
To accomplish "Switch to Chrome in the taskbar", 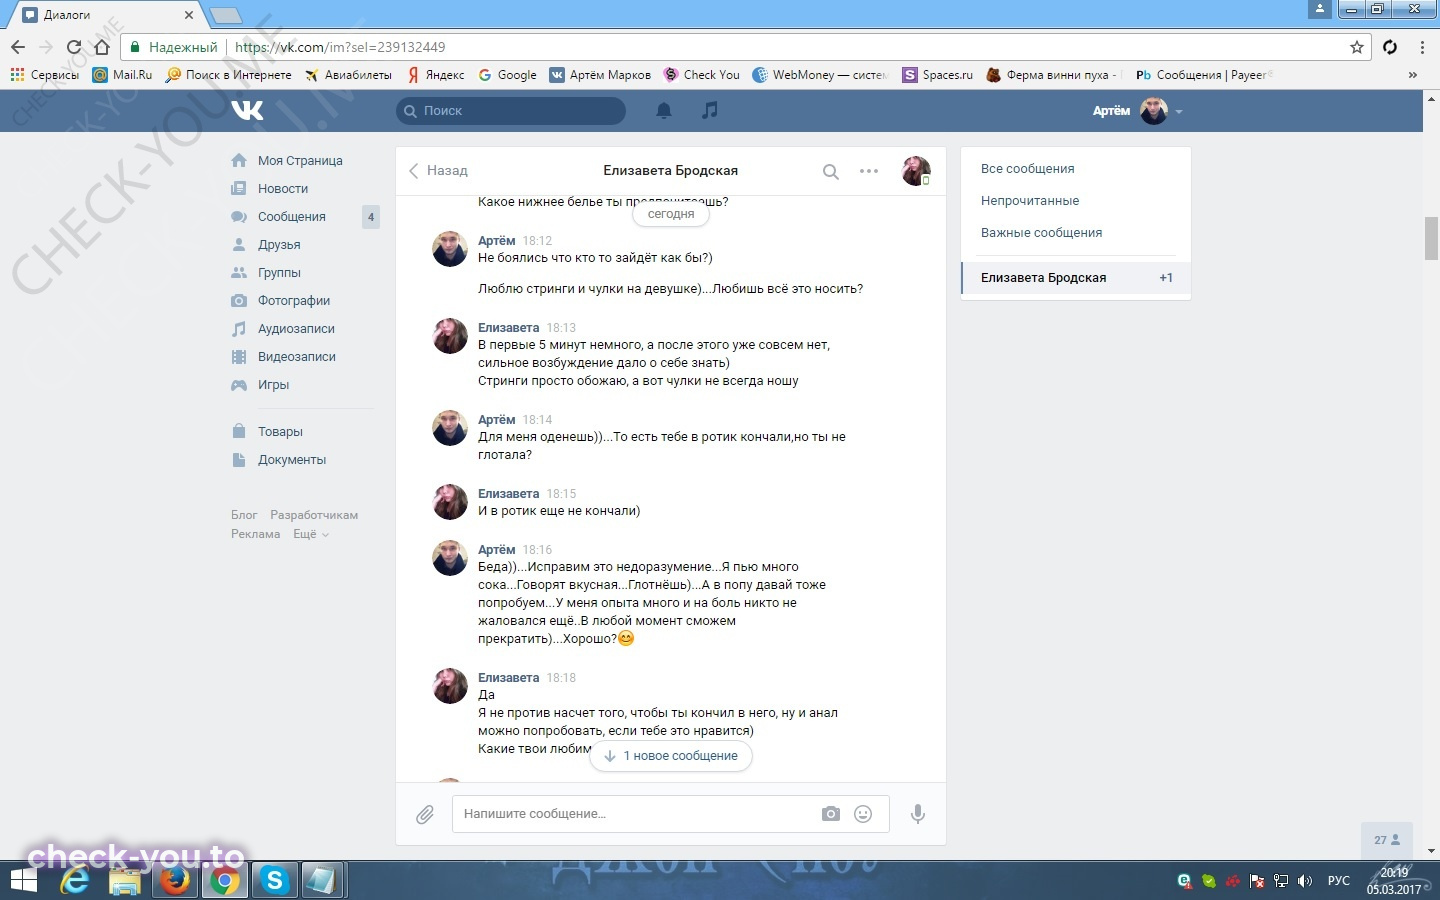I will [225, 881].
